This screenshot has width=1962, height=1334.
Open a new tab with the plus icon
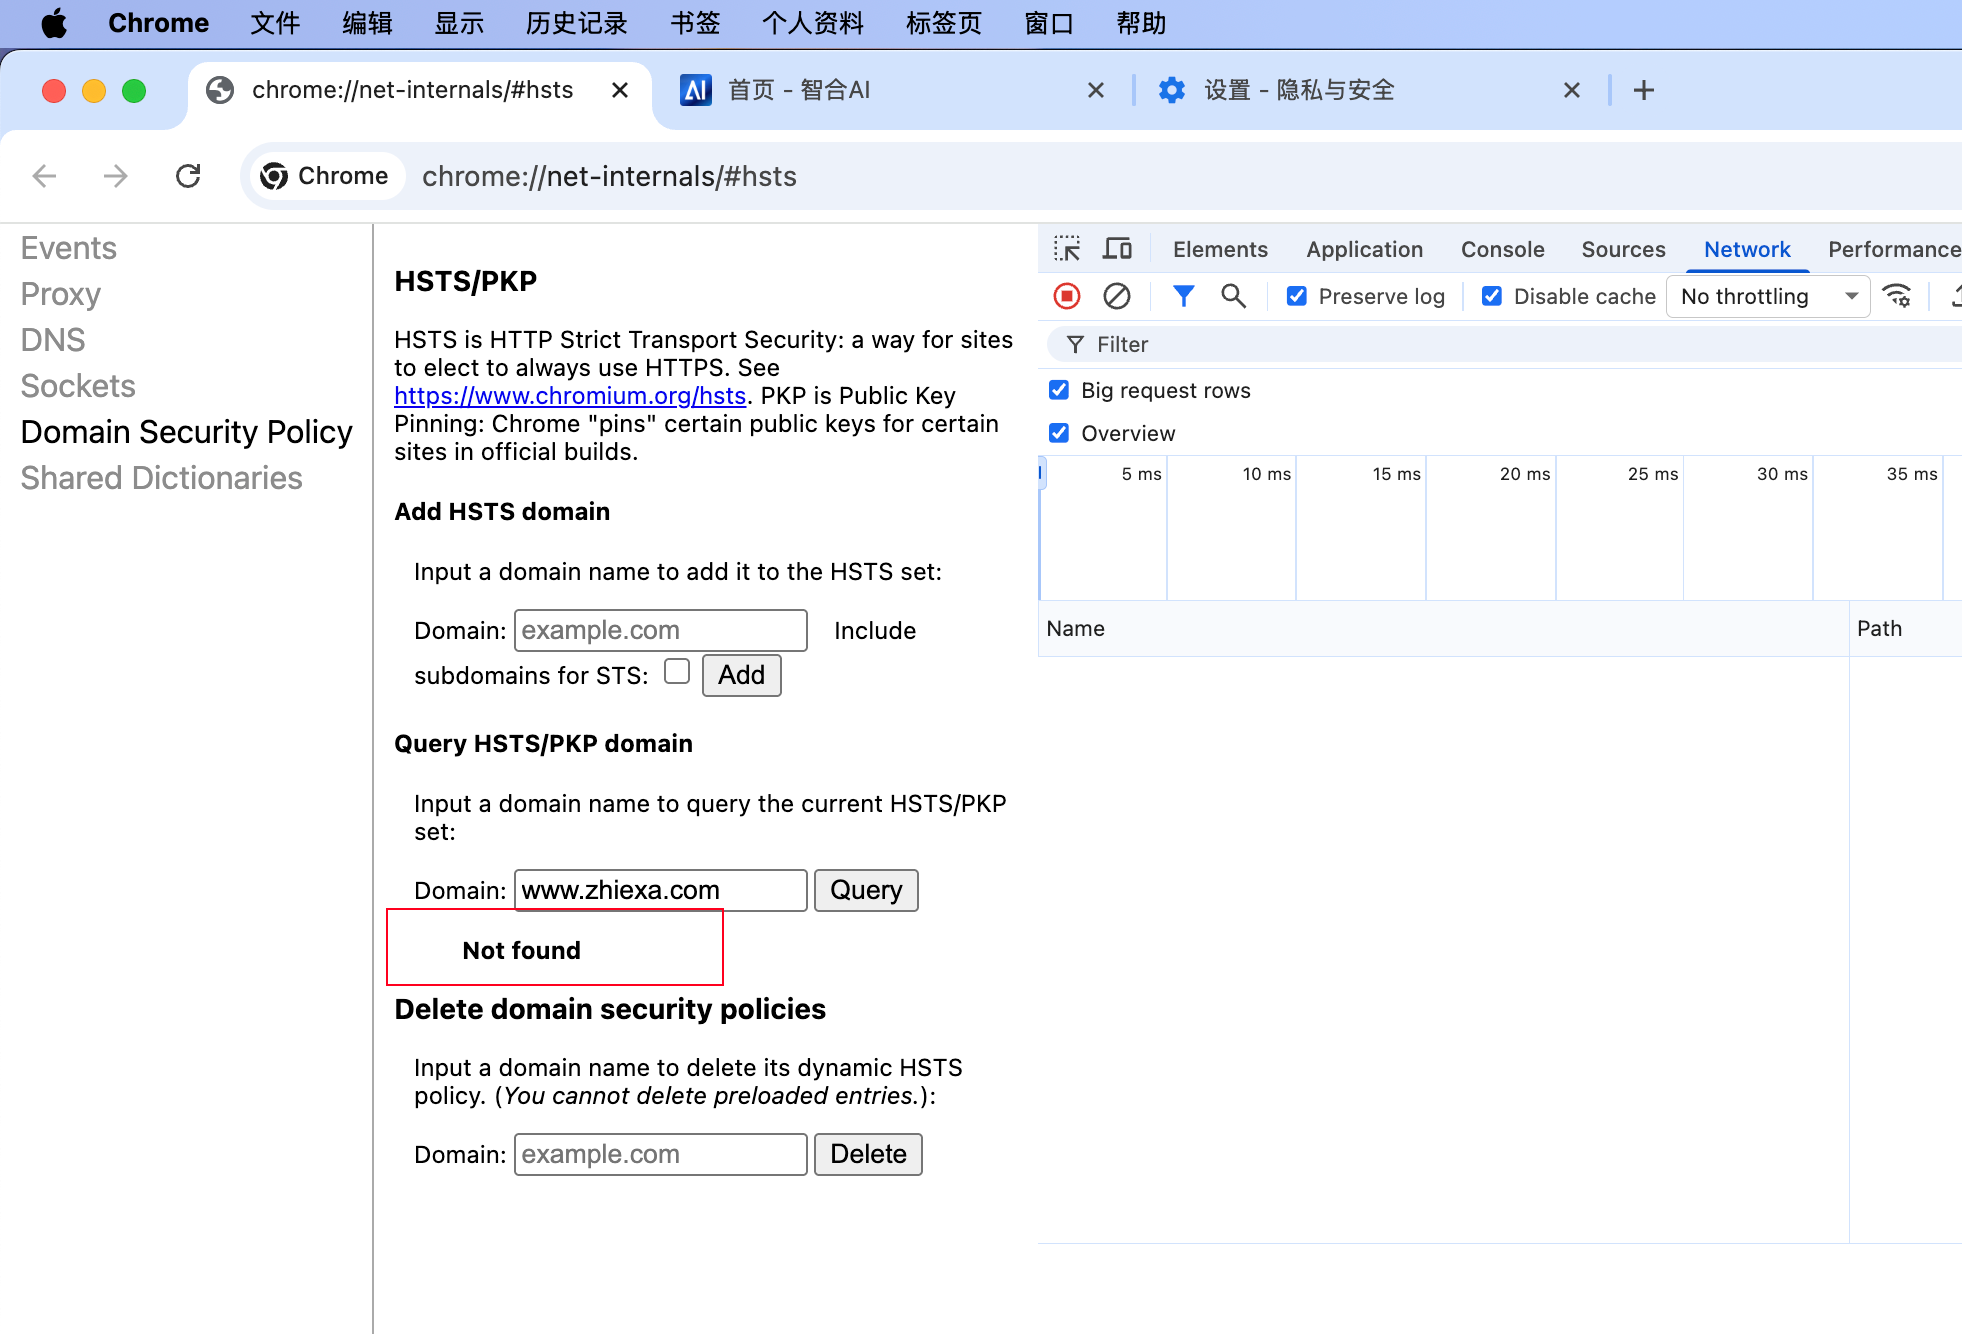click(1643, 90)
